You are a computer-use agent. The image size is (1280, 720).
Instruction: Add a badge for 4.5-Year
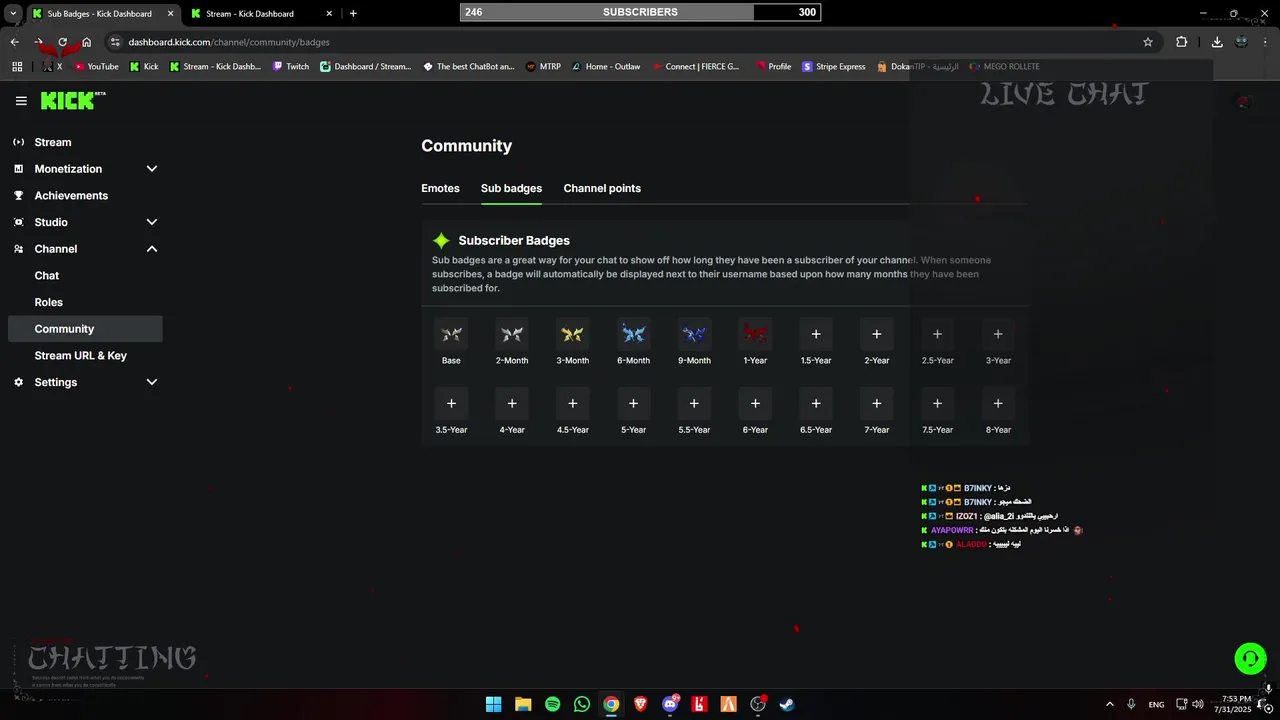pyautogui.click(x=573, y=403)
